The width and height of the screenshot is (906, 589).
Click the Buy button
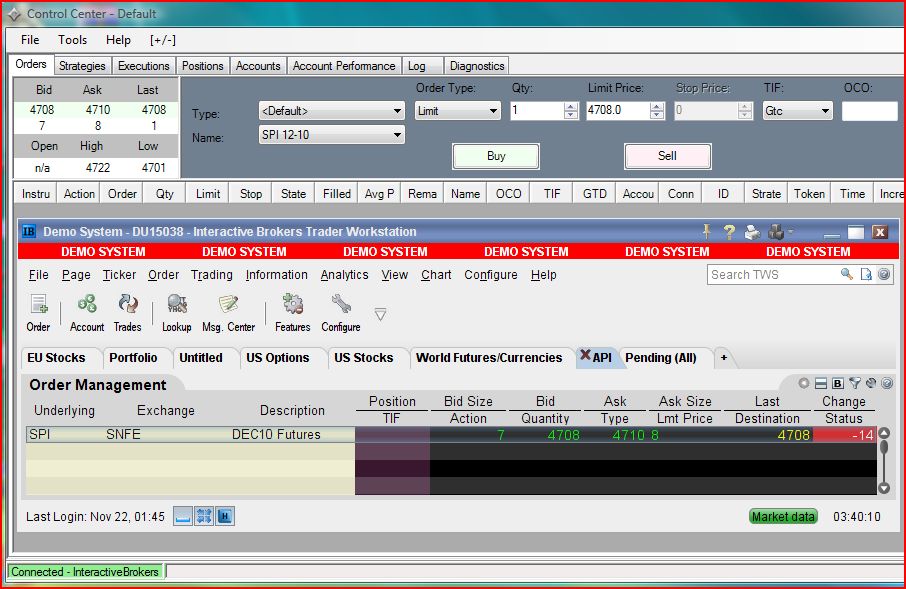pyautogui.click(x=496, y=156)
